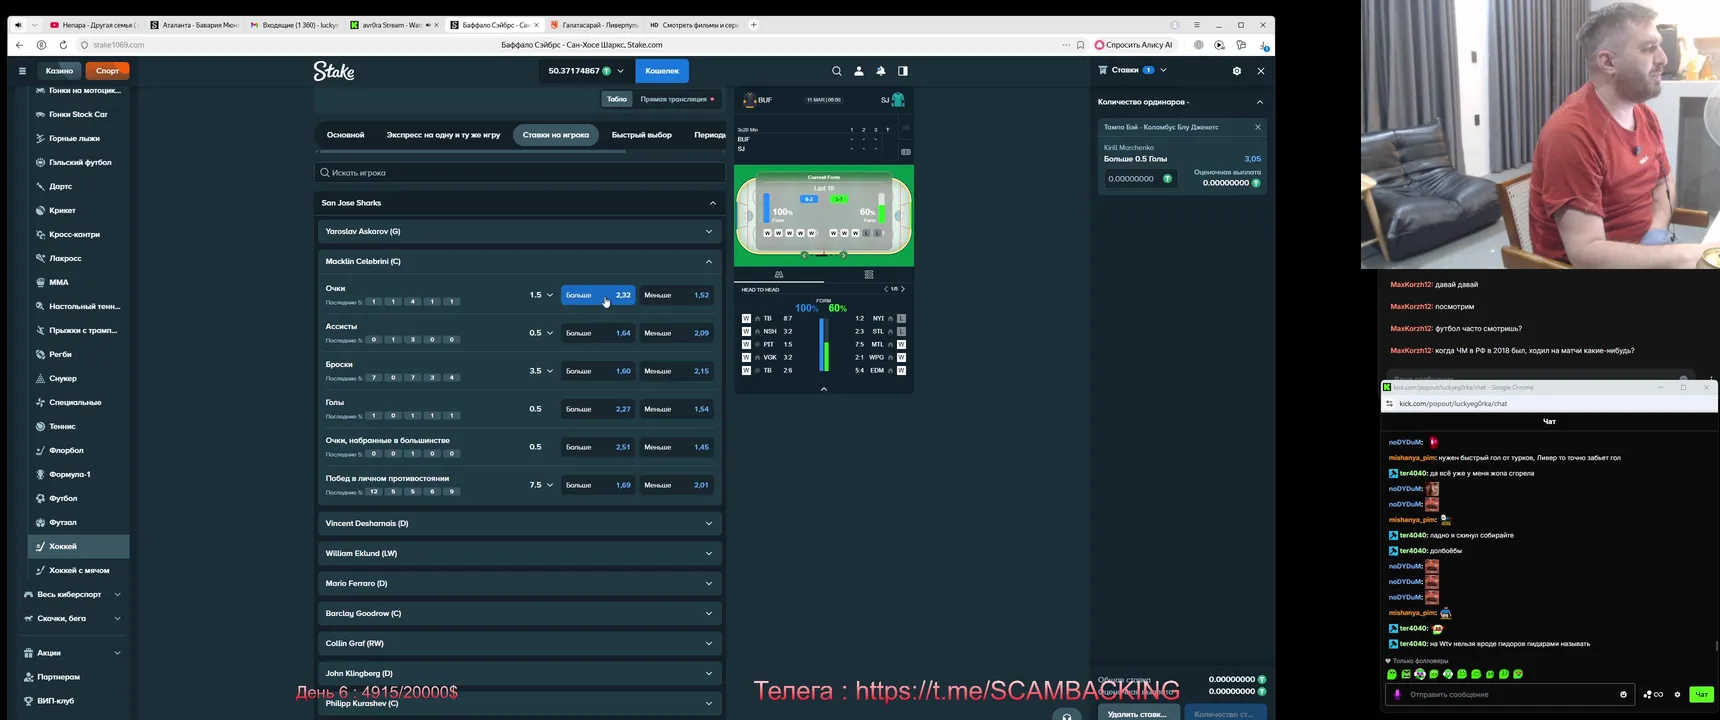Open Kick chat settings gear

(x=1677, y=694)
